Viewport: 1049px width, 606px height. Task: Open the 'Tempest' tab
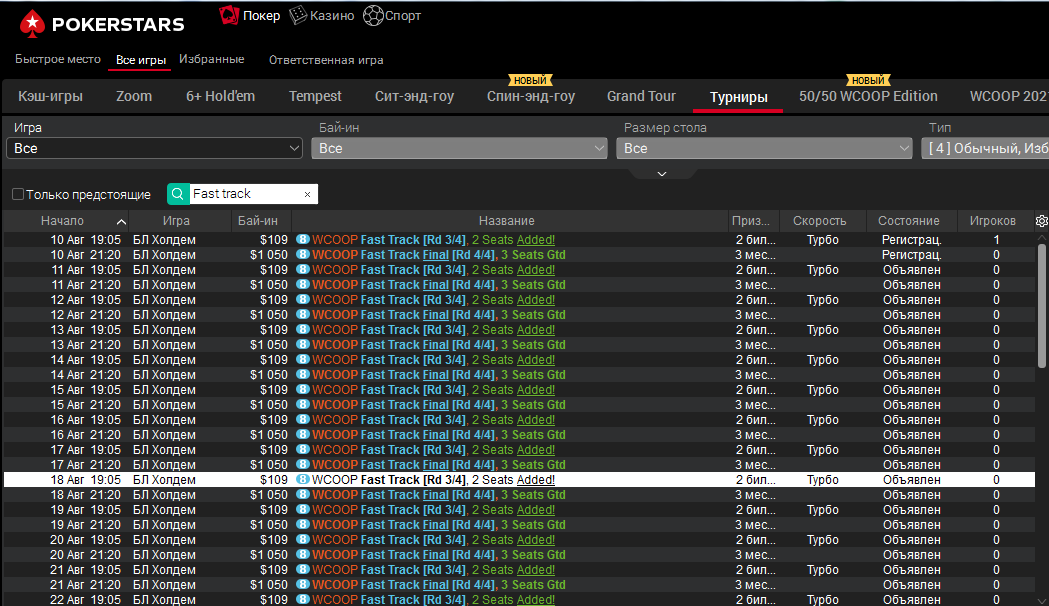315,96
